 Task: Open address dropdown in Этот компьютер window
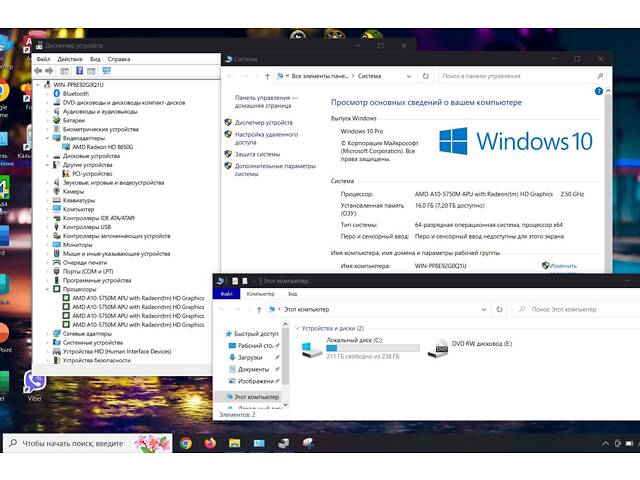484,309
